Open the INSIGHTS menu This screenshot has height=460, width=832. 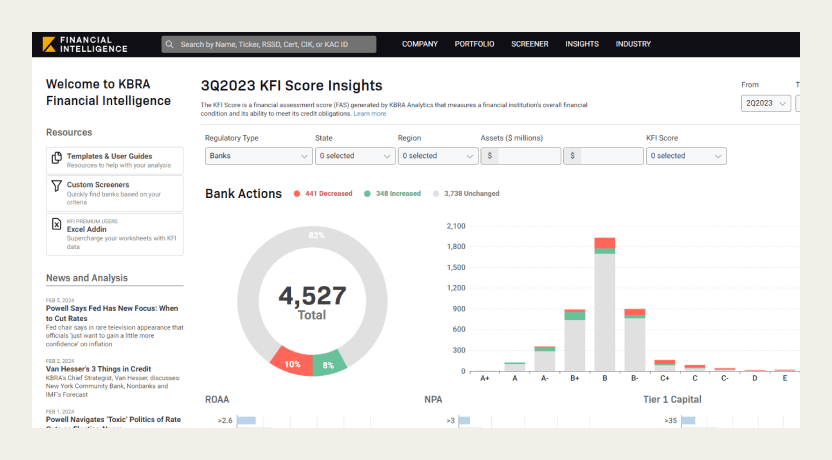click(582, 44)
